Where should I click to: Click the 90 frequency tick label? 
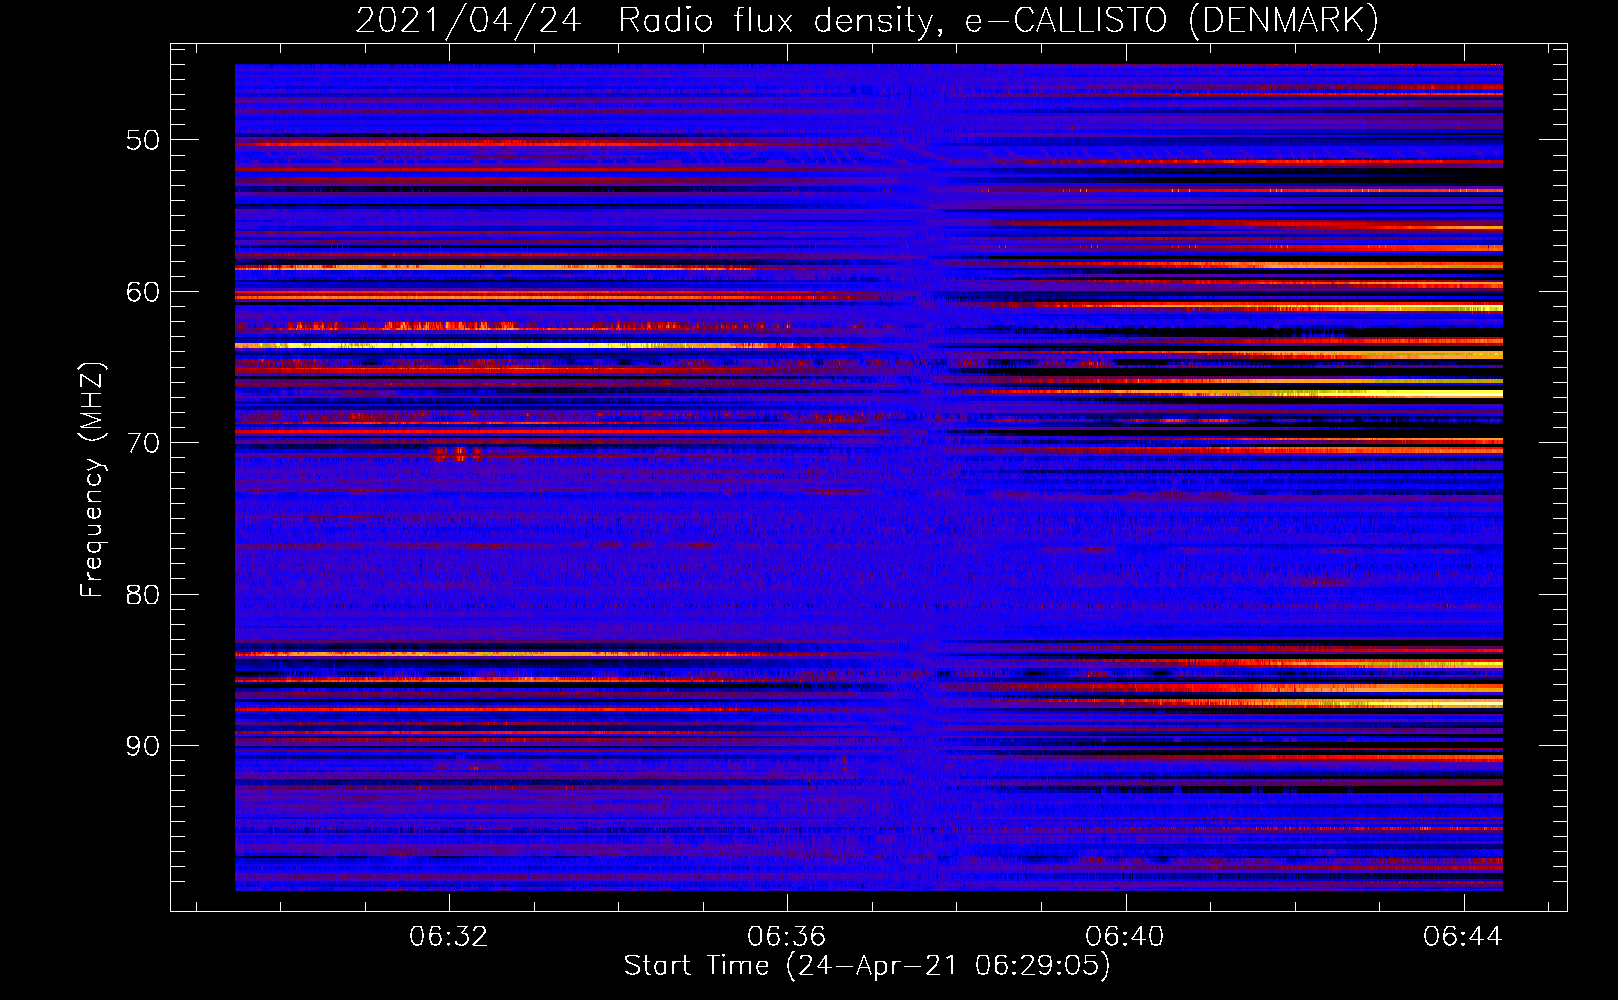pyautogui.click(x=142, y=746)
